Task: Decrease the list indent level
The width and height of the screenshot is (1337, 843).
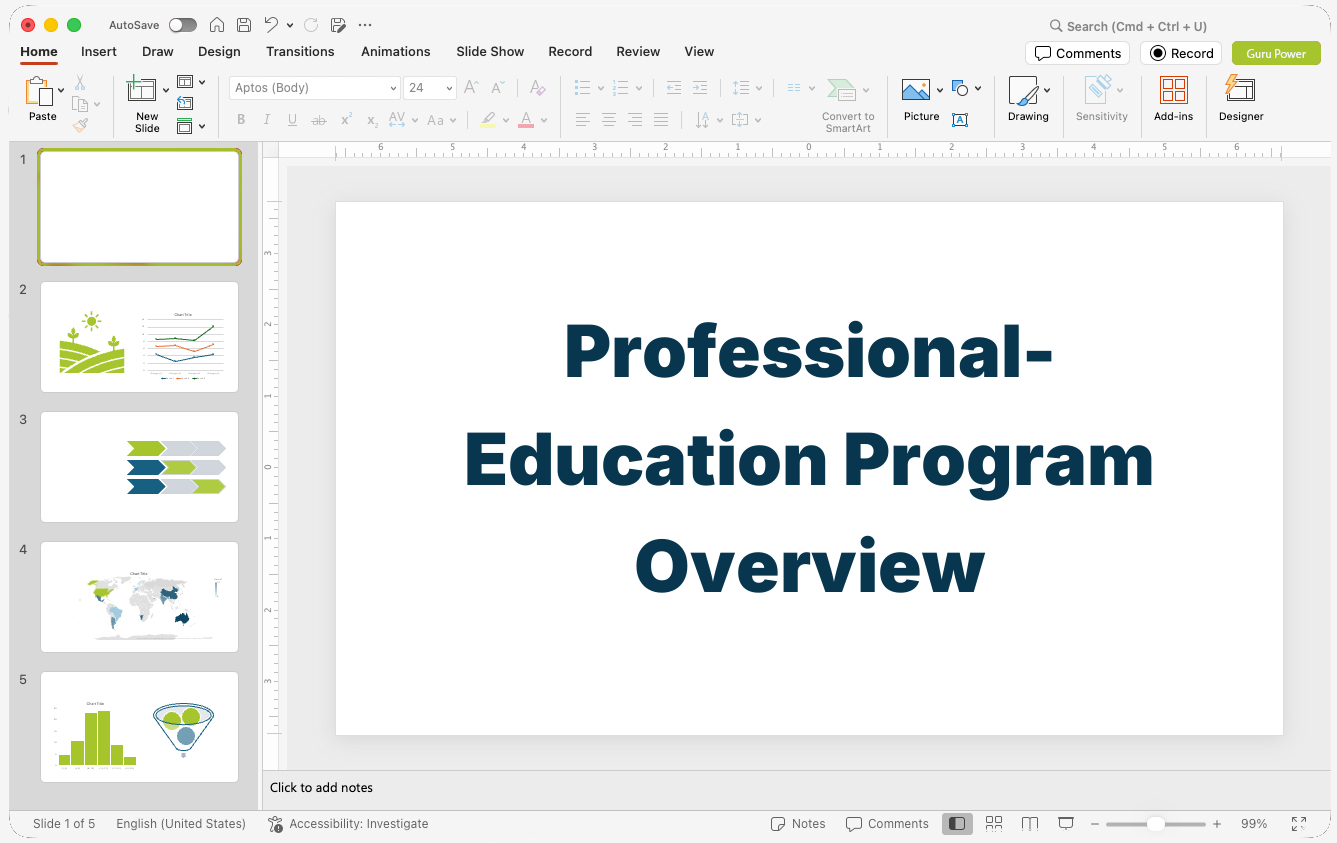Action: click(674, 88)
